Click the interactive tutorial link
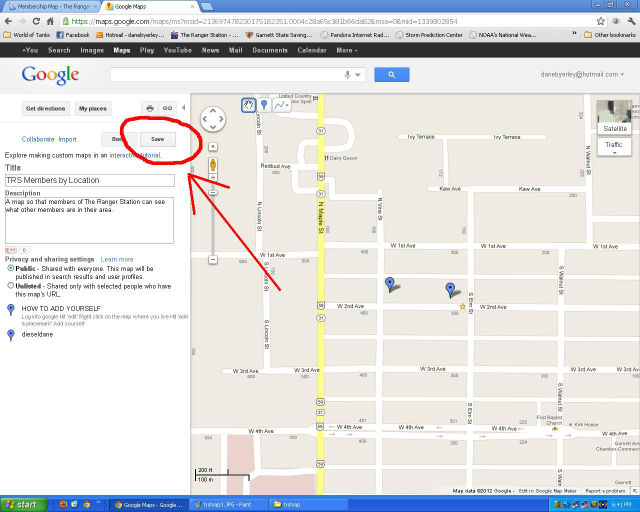 point(135,155)
